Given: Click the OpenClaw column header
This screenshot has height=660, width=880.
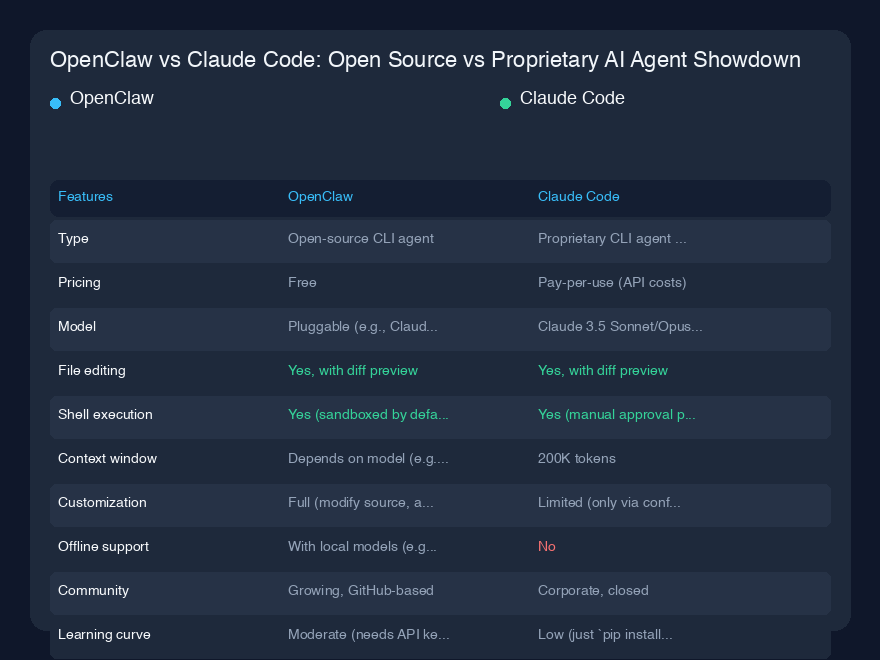Looking at the screenshot, I should (320, 196).
